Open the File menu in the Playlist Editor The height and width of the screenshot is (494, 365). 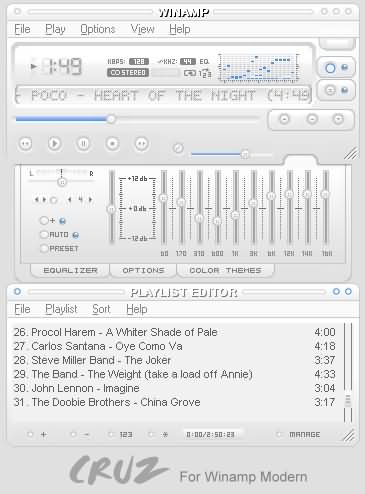(22, 309)
